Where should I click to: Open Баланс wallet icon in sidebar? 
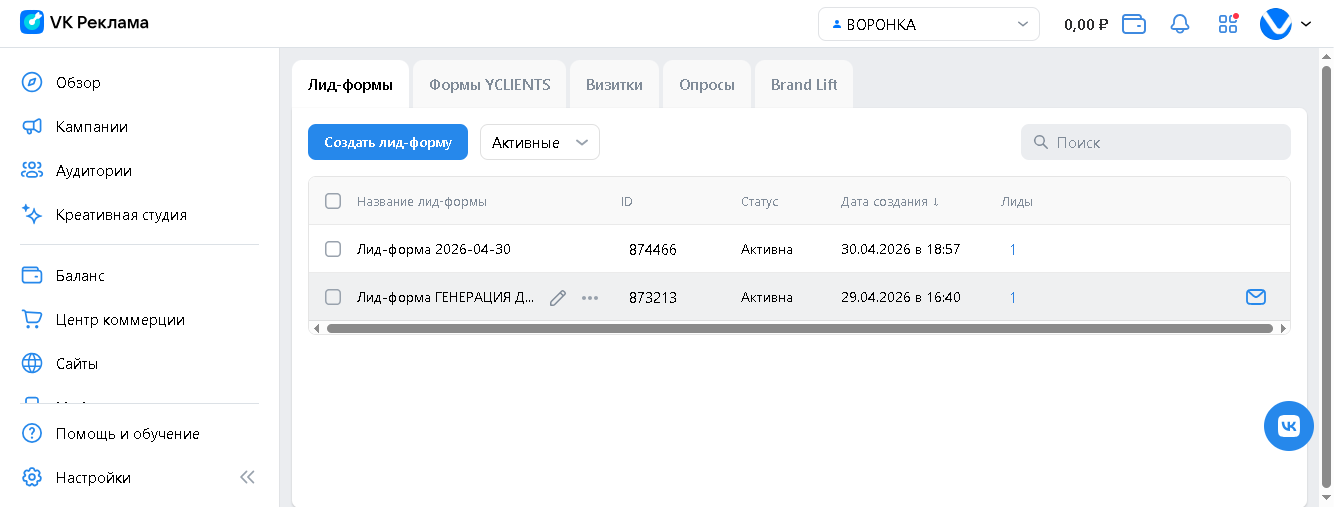pyautogui.click(x=32, y=275)
